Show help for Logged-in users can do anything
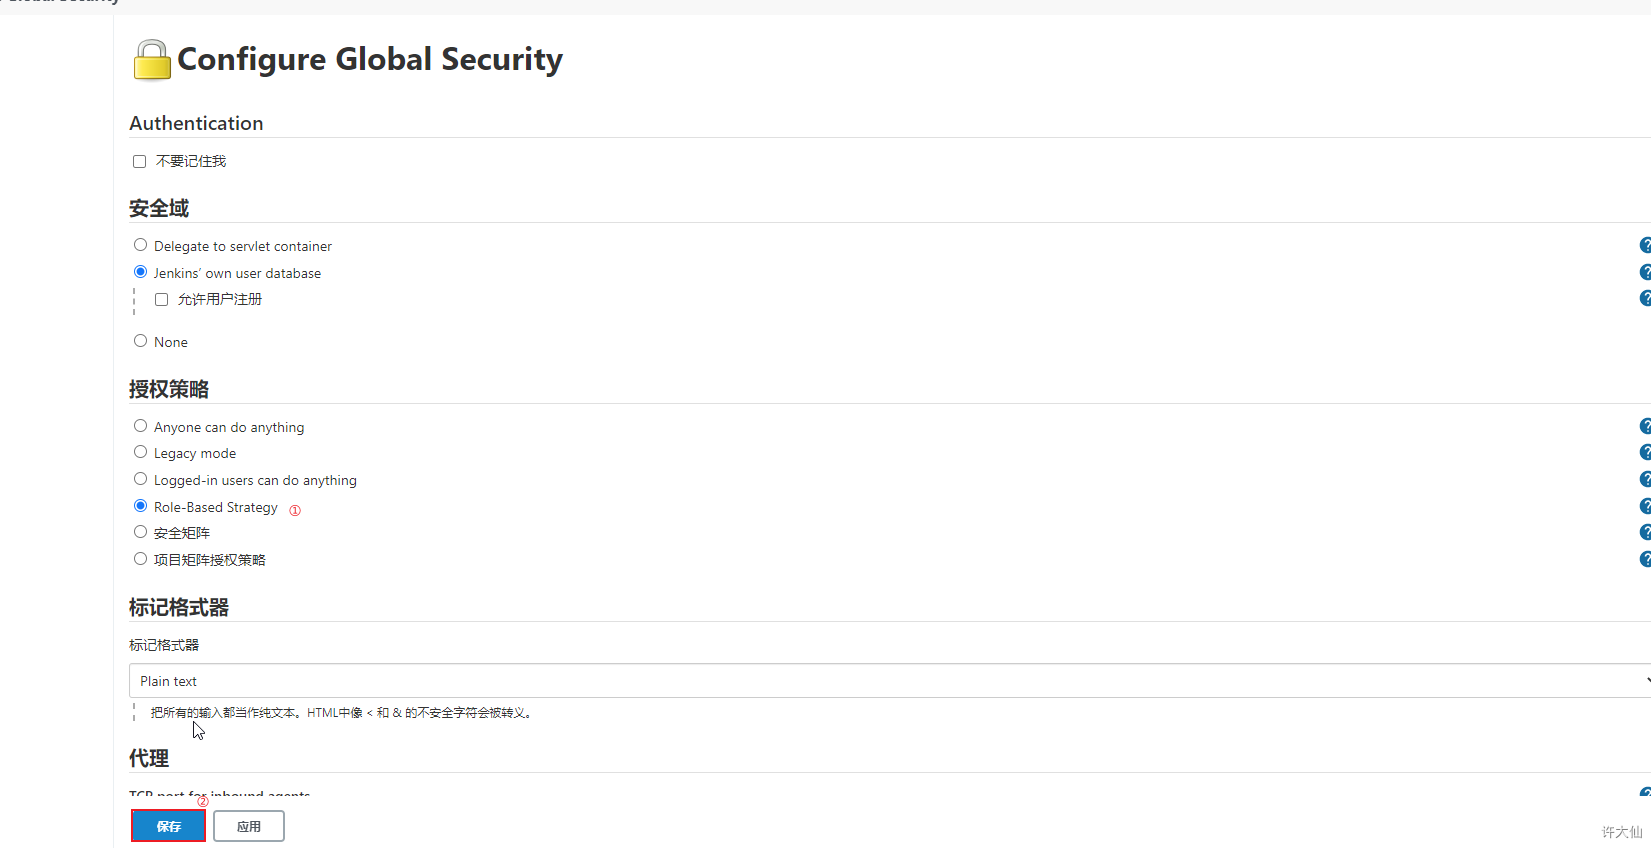The image size is (1651, 848). tap(1645, 479)
